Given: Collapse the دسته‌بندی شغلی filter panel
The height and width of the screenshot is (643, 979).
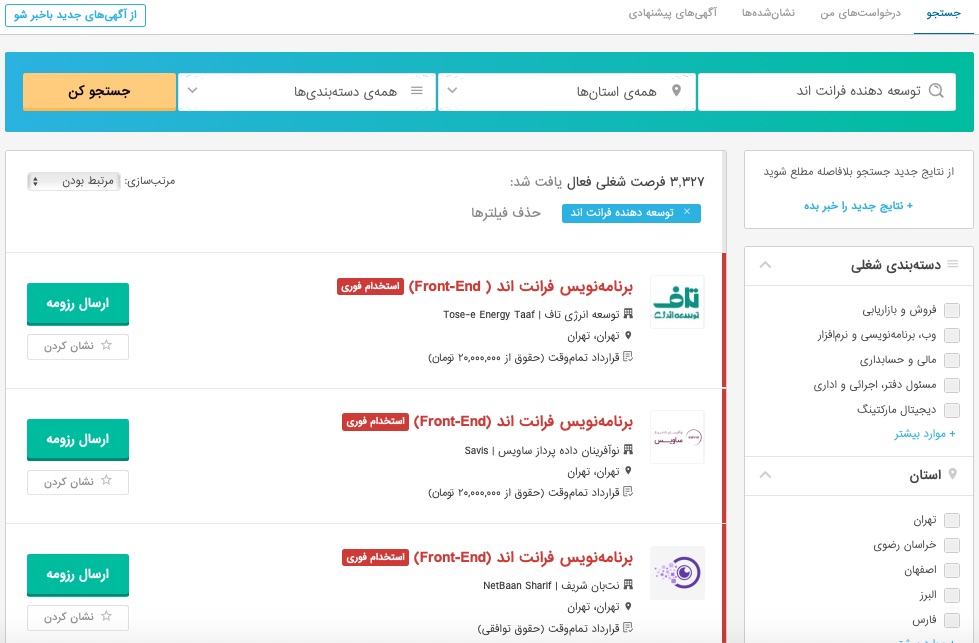Looking at the screenshot, I should (x=765, y=265).
